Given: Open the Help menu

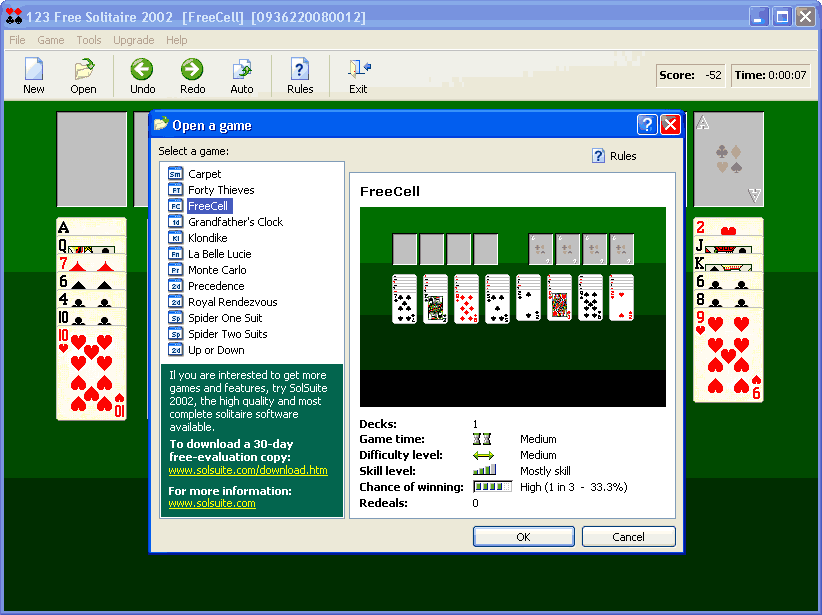Looking at the screenshot, I should 177,40.
